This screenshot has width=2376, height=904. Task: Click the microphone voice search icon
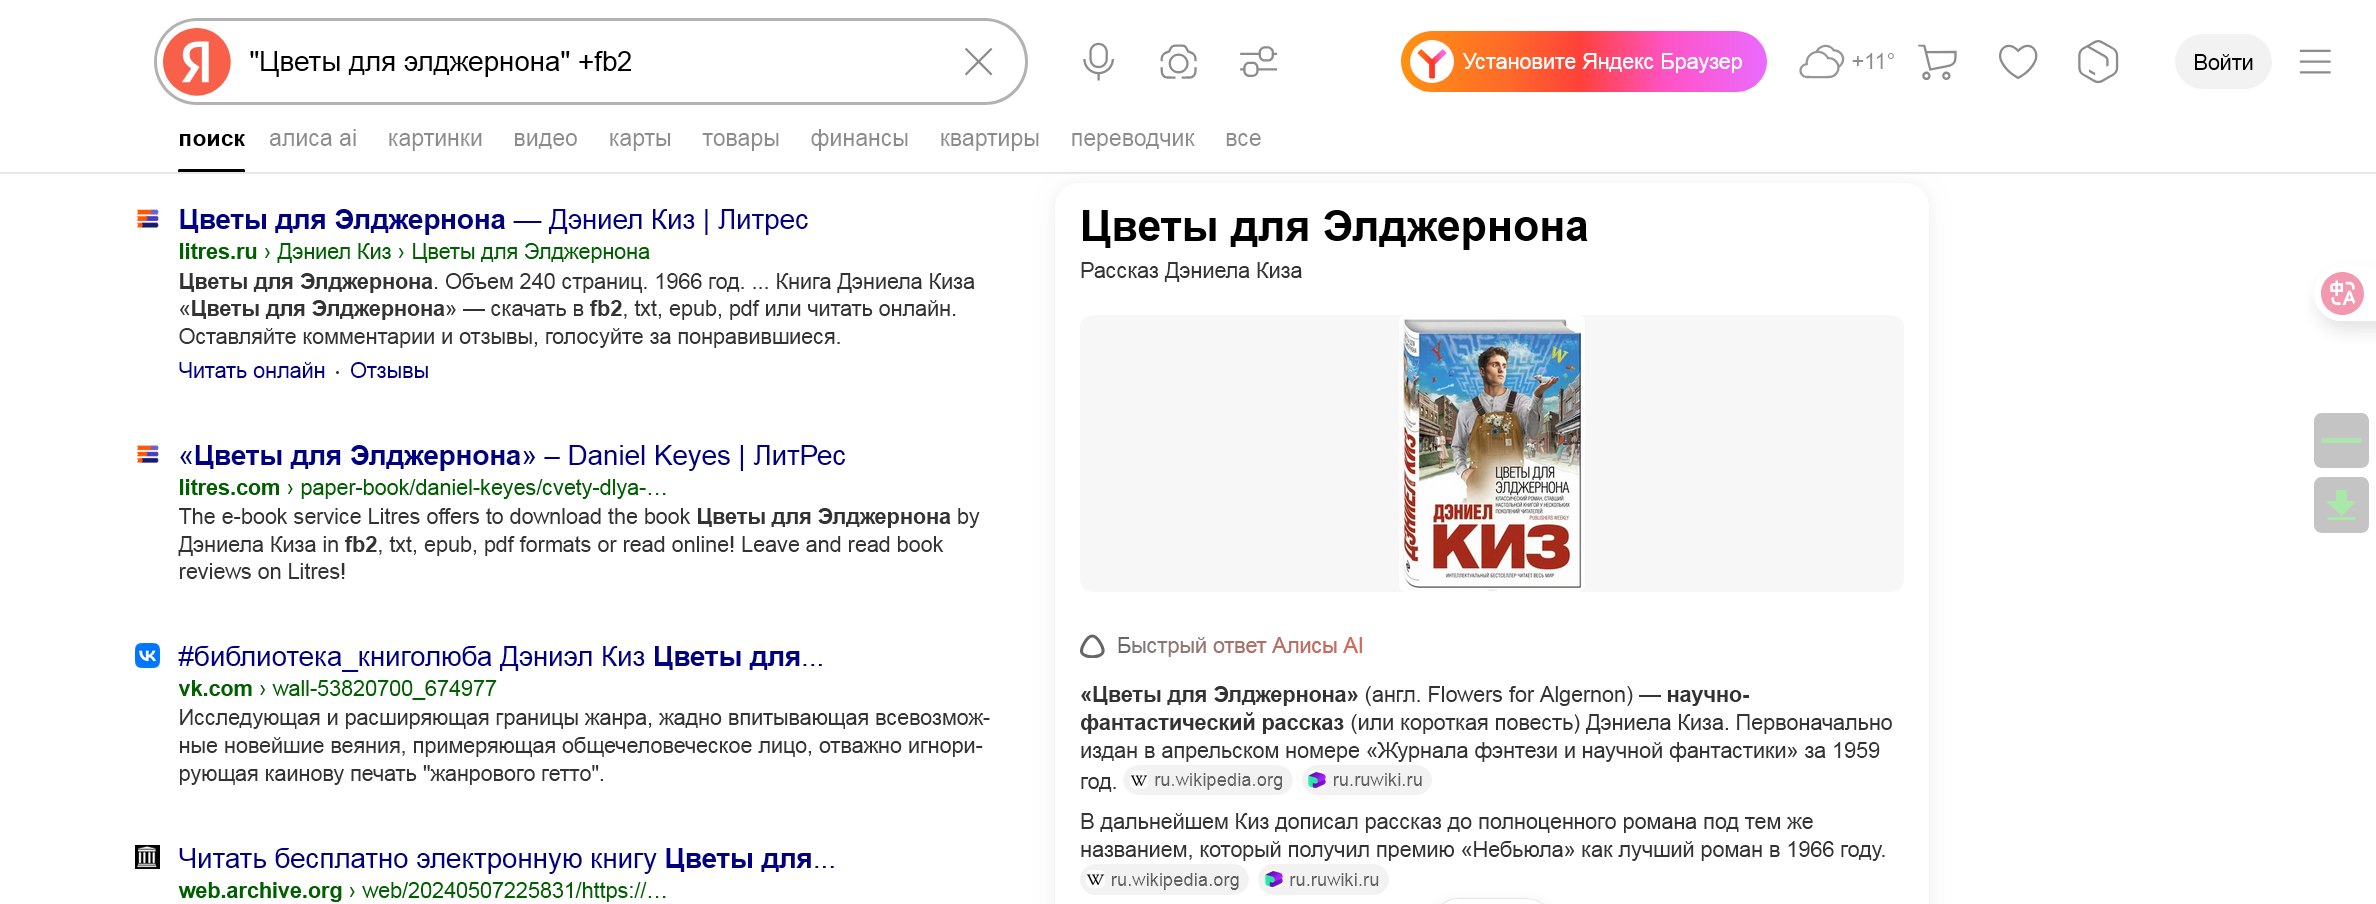coord(1098,61)
